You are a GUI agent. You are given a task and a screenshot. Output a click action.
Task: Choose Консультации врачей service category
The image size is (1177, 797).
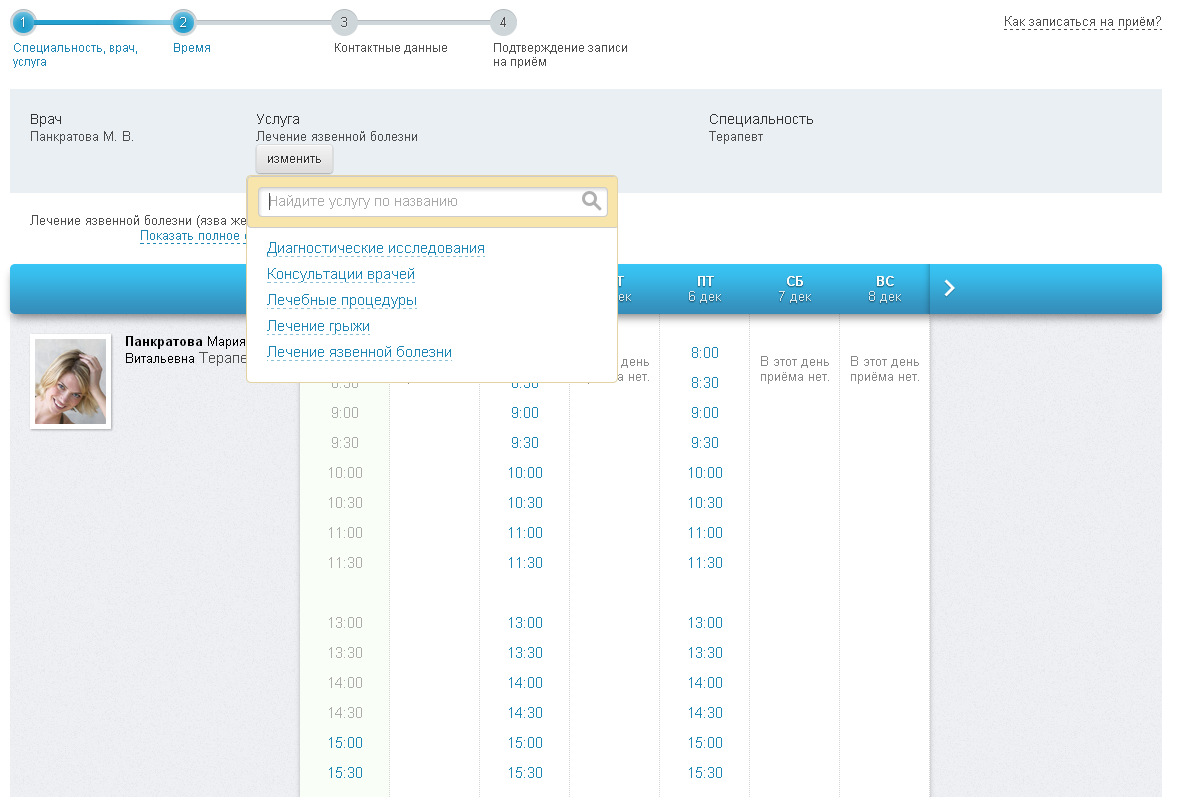tap(340, 274)
